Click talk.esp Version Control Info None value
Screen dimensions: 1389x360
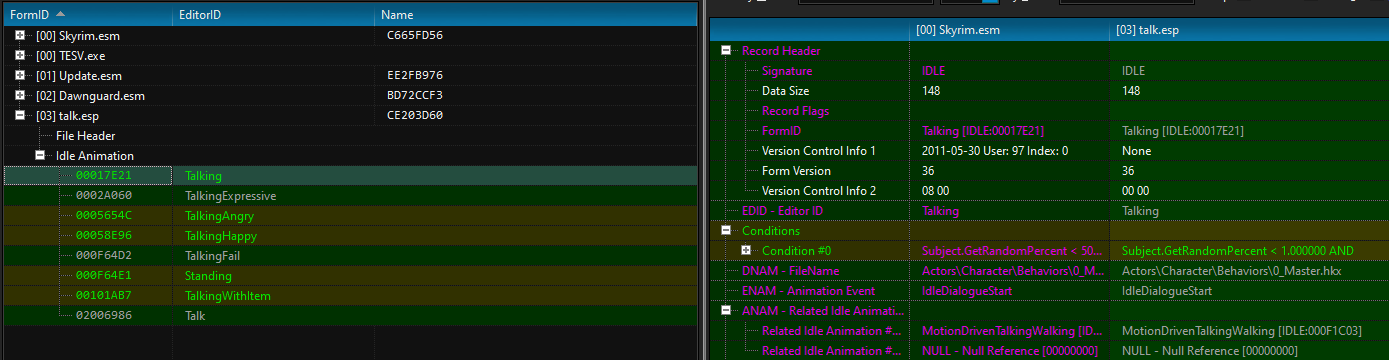click(x=1136, y=151)
